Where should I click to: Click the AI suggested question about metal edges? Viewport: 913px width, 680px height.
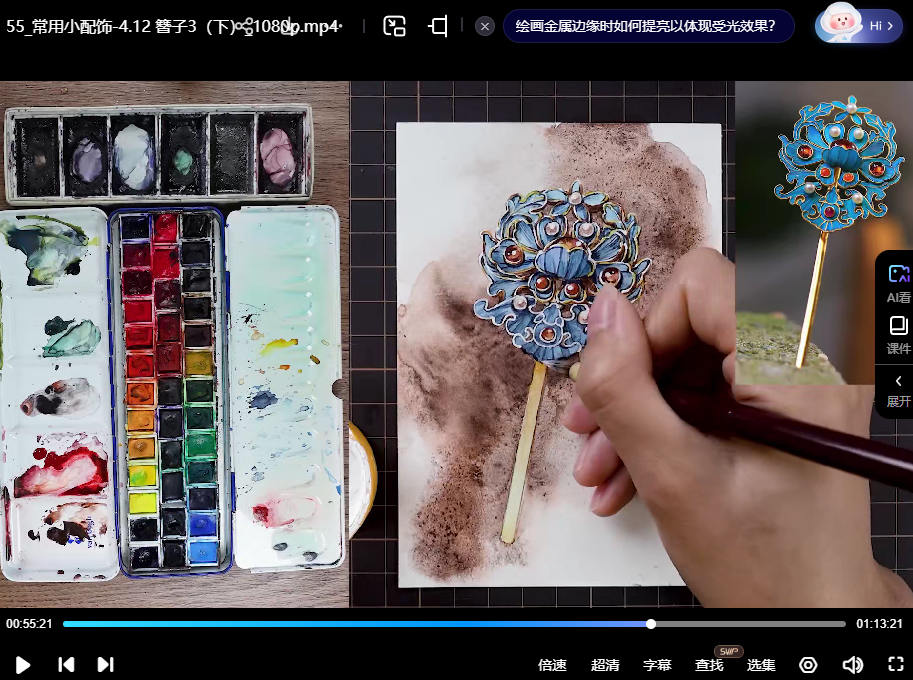coord(646,27)
